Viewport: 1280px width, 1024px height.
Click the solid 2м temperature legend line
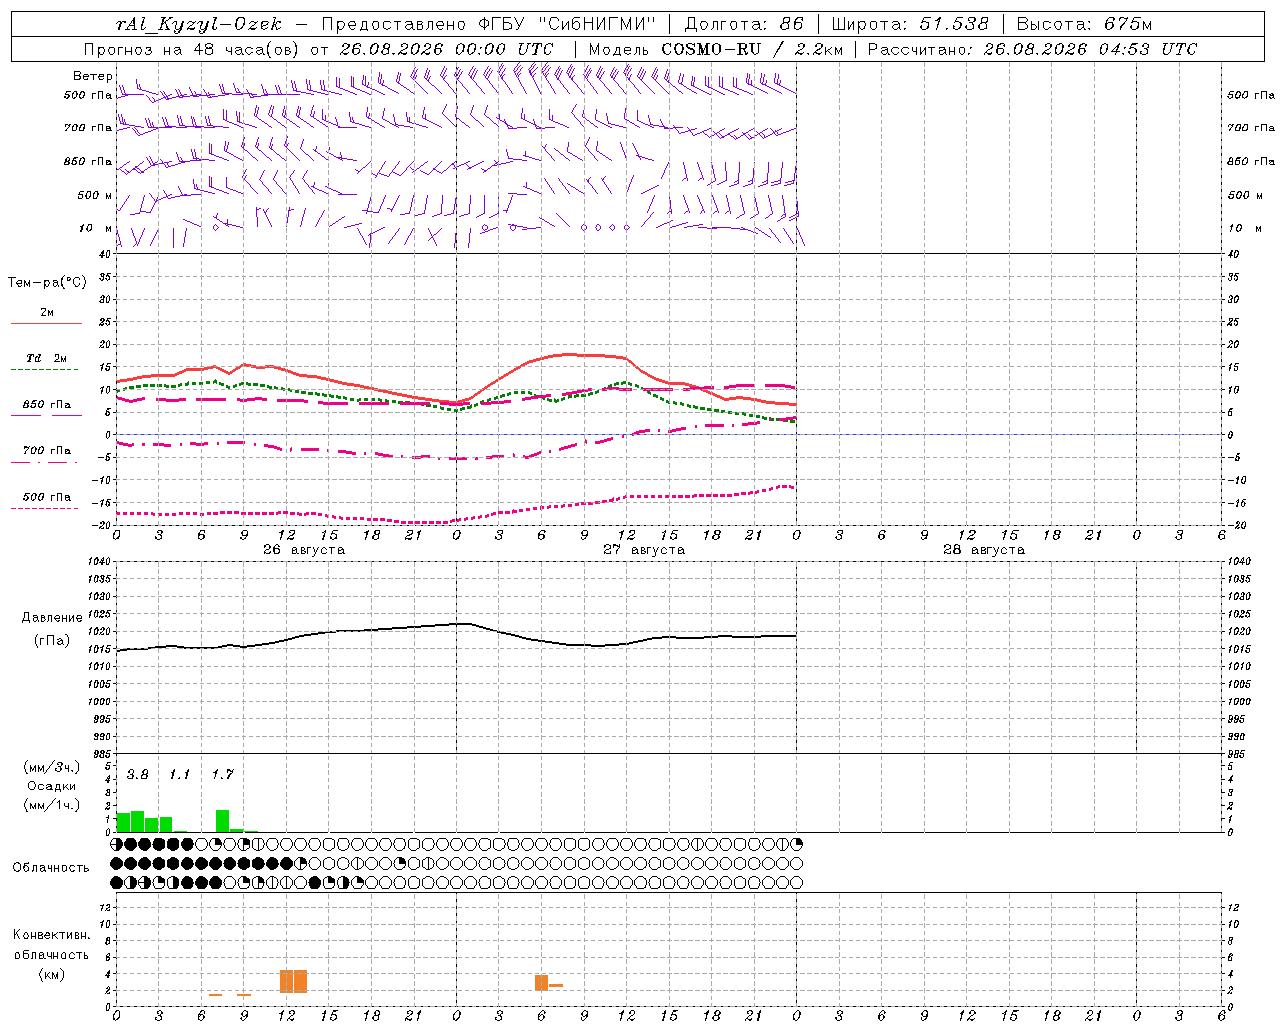point(46,324)
